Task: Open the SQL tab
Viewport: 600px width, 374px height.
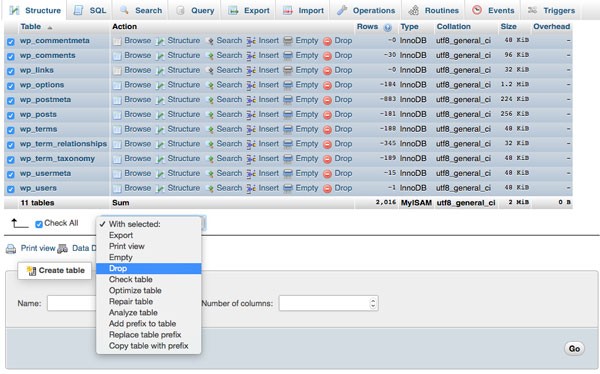Action: click(x=90, y=10)
